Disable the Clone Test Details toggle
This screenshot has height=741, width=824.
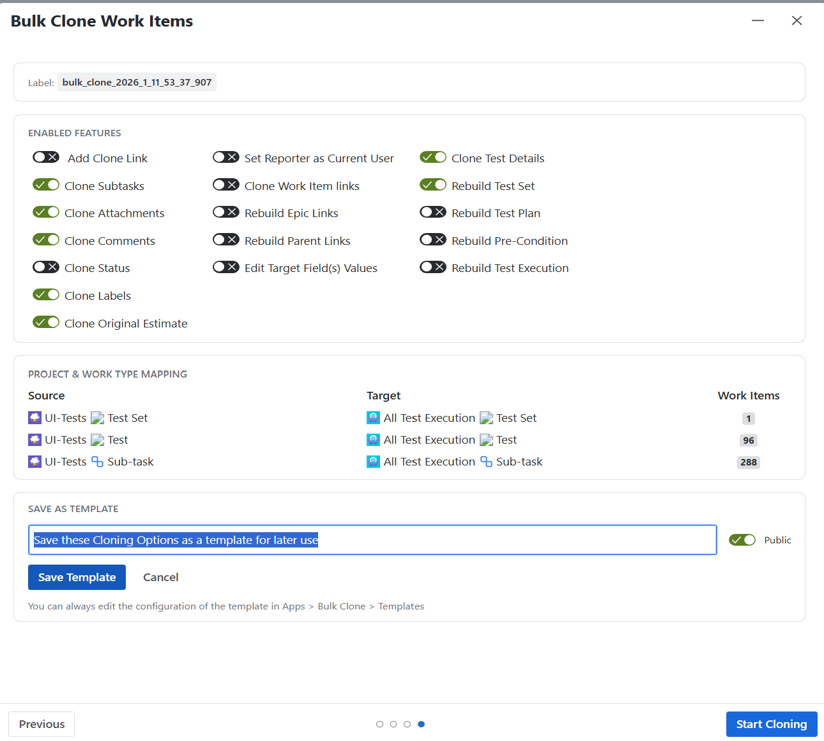click(433, 158)
